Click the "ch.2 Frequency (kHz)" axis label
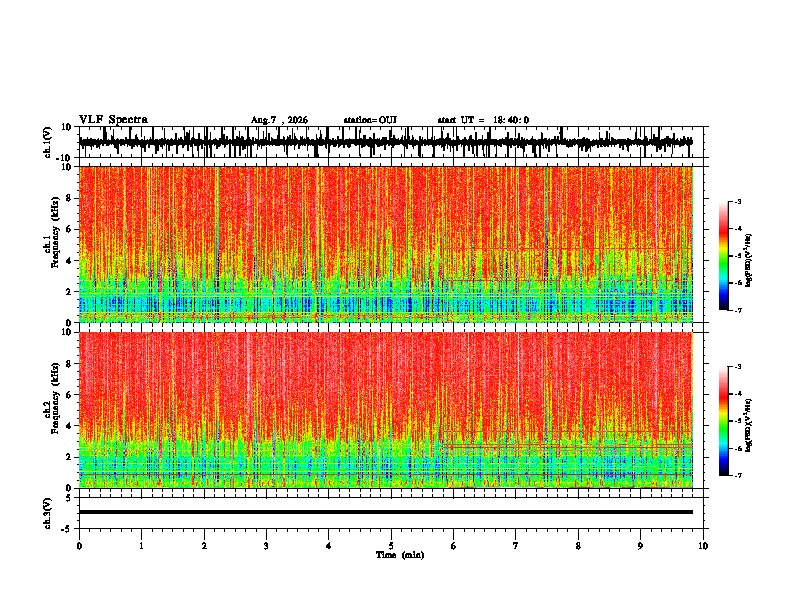This screenshot has height=612, width=792. pyautogui.click(x=51, y=398)
